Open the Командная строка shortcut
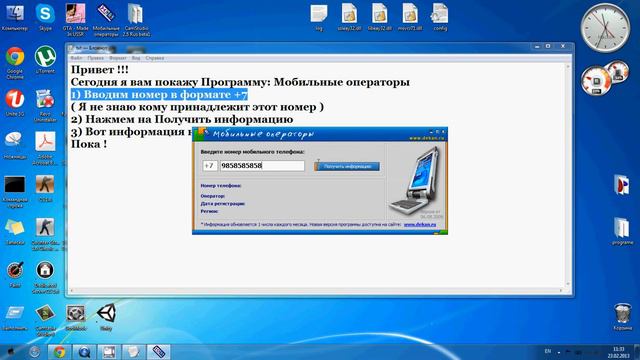This screenshot has height=360, width=640. coord(15,191)
